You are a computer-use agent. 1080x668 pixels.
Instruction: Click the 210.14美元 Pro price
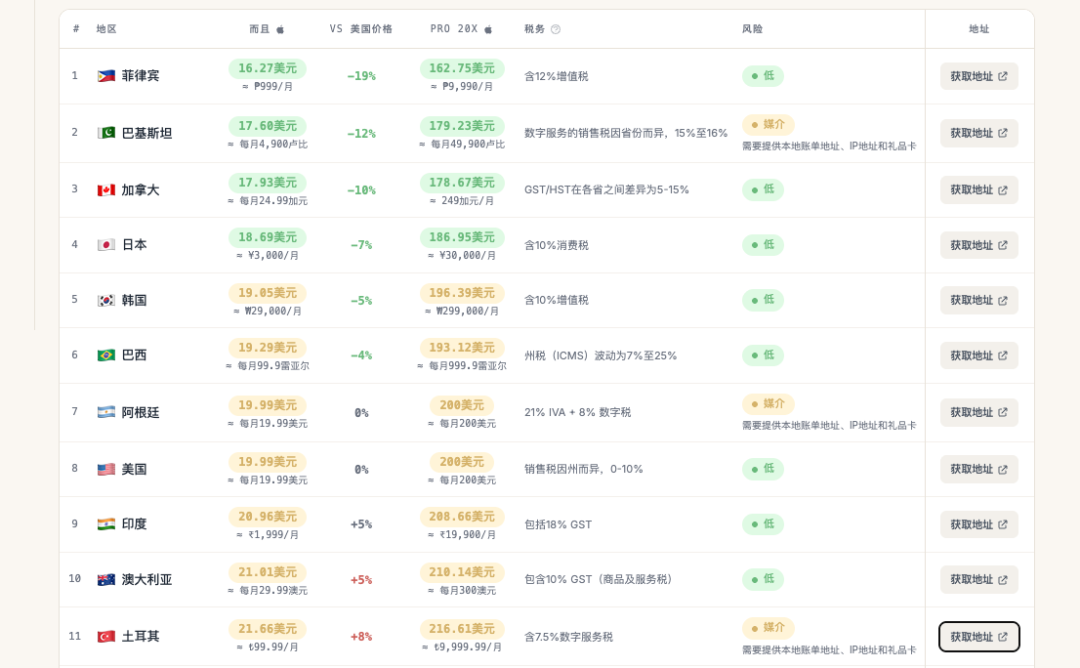[x=462, y=572]
